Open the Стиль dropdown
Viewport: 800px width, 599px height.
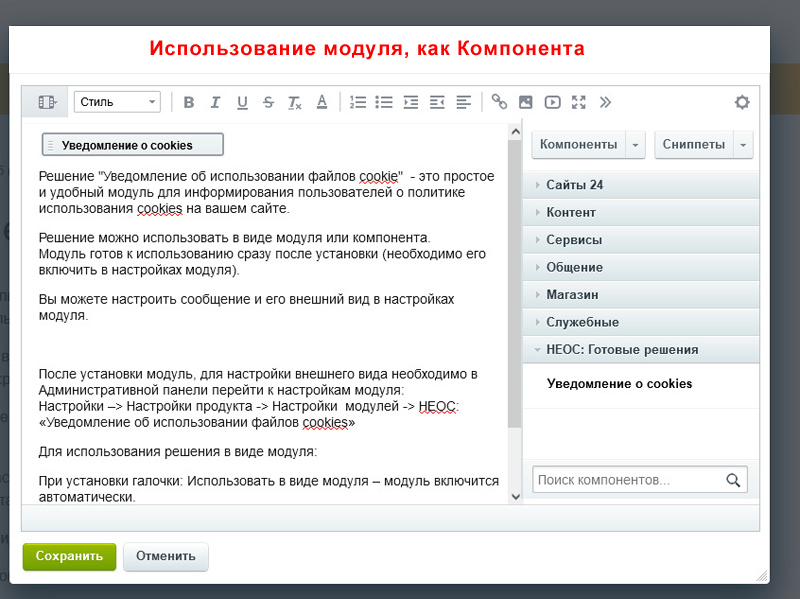[x=117, y=102]
